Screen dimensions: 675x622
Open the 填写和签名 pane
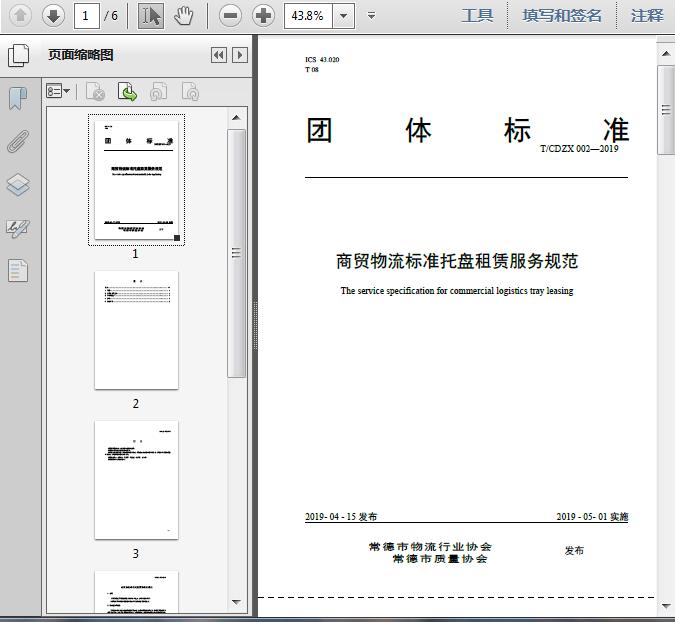(562, 16)
